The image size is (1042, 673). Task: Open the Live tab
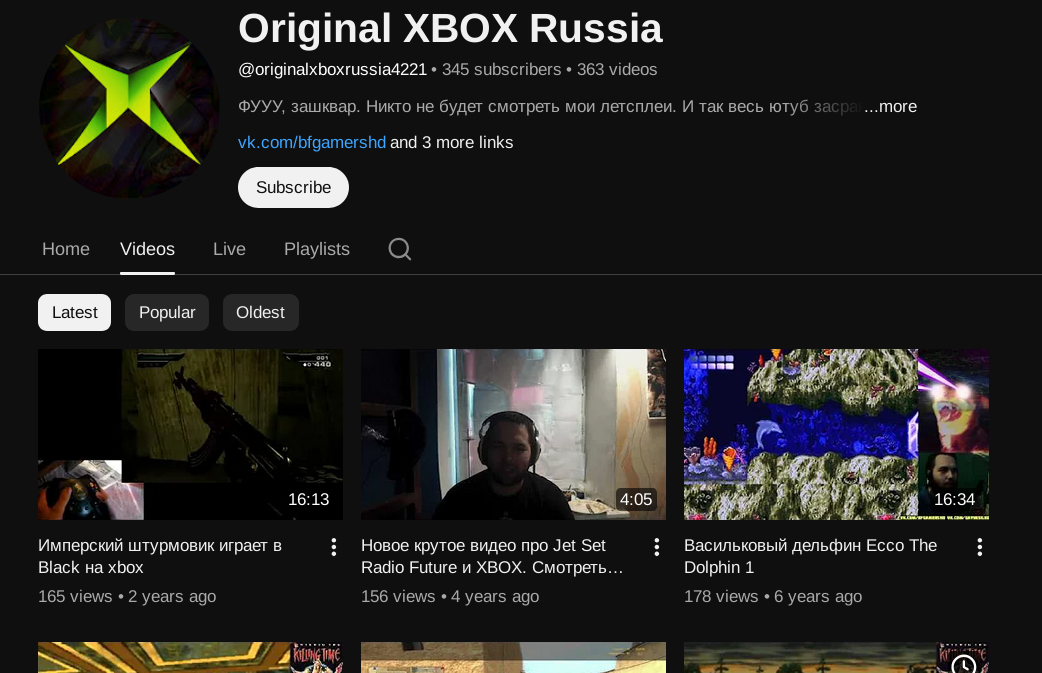click(x=229, y=249)
